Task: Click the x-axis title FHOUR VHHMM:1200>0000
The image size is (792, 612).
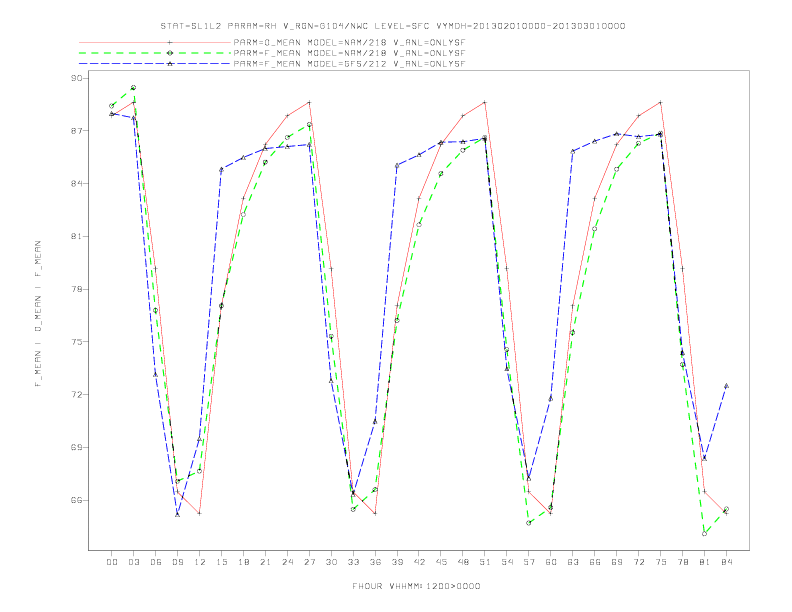Action: coord(416,586)
